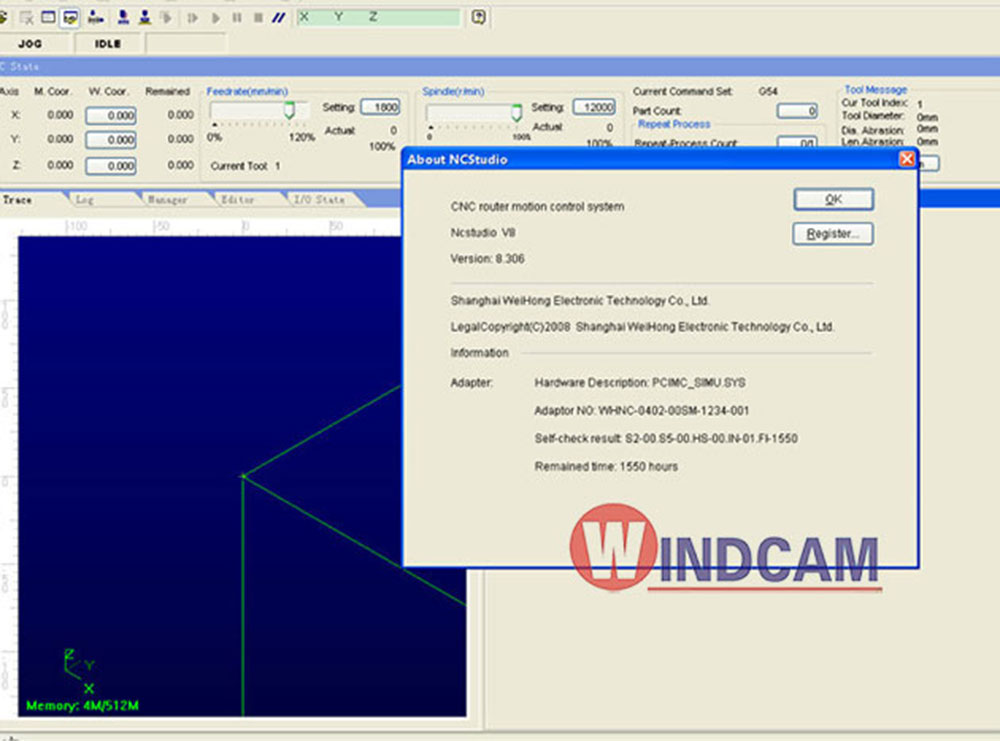Viewport: 1000px width, 741px height.
Task: Click the Stop machining square icon
Action: tap(258, 17)
